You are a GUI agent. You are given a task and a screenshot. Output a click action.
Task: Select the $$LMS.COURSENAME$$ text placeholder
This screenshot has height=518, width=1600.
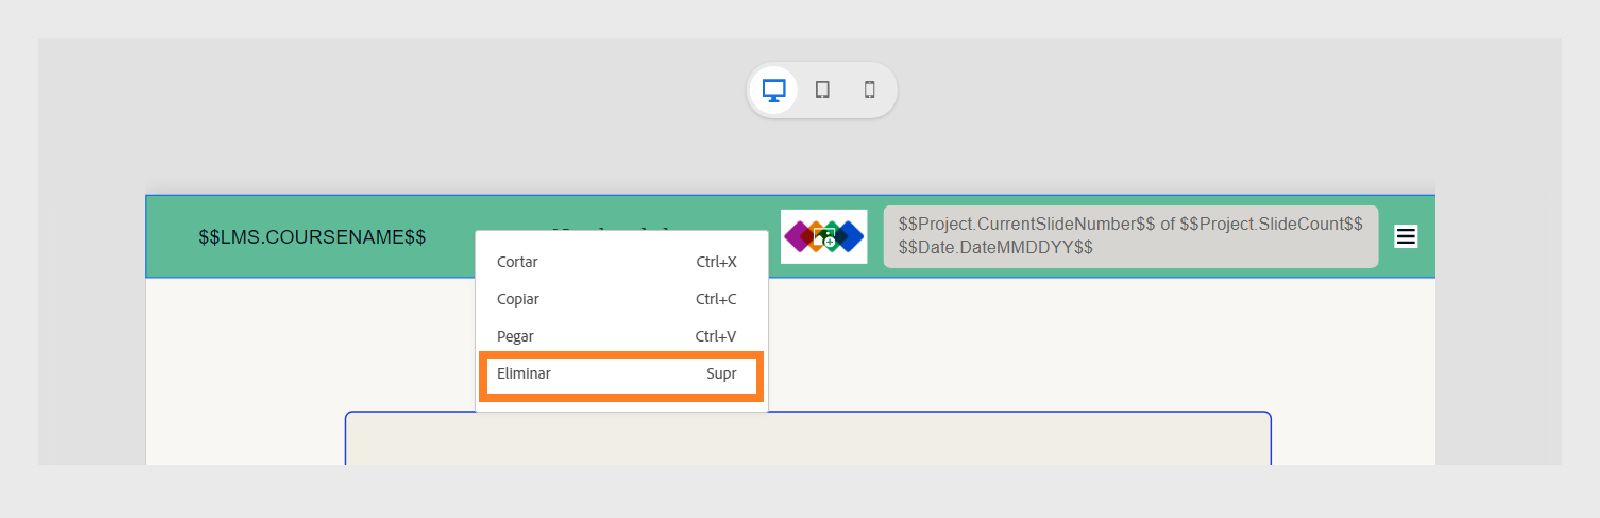tap(312, 237)
